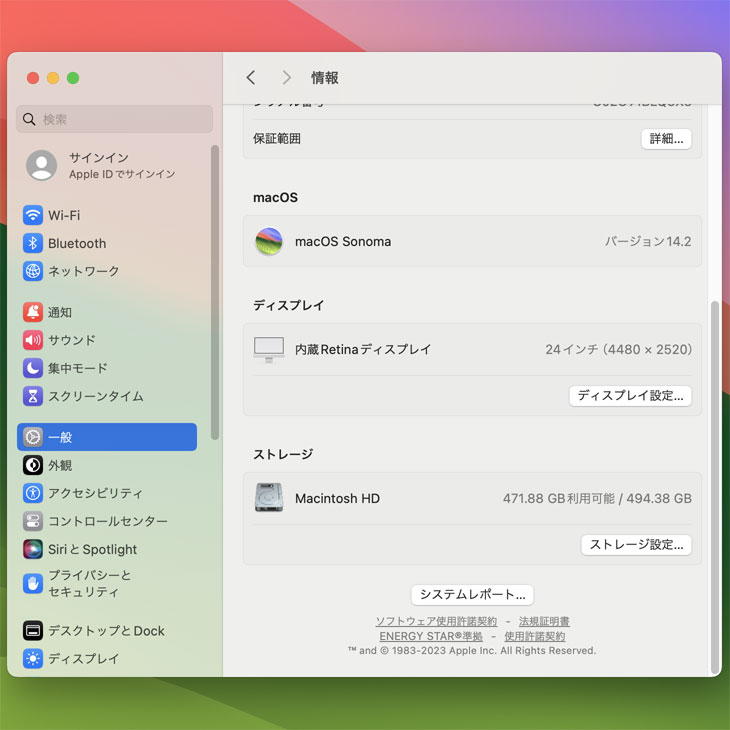Viewport: 730px width, 730px height.
Task: Open システムレポート... button
Action: (x=472, y=594)
